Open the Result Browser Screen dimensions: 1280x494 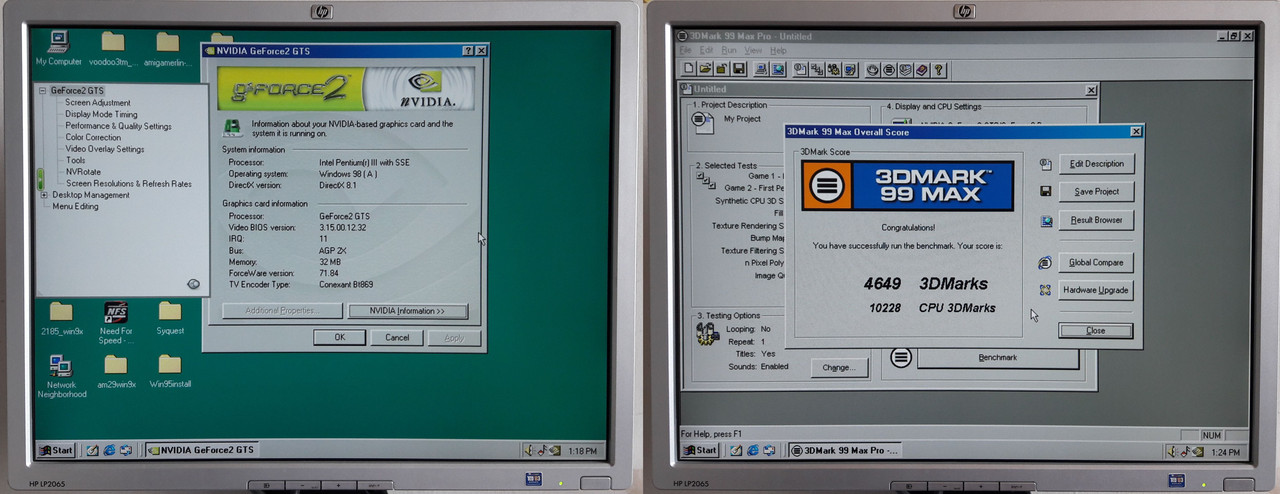(1096, 220)
